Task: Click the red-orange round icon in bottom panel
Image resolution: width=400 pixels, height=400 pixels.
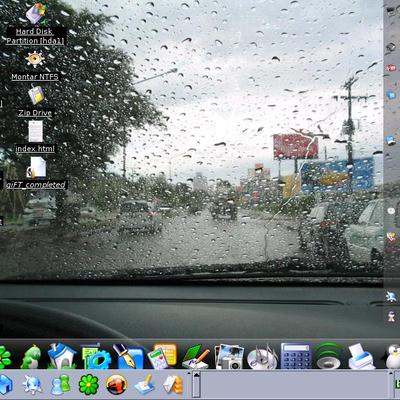Action: (116, 384)
